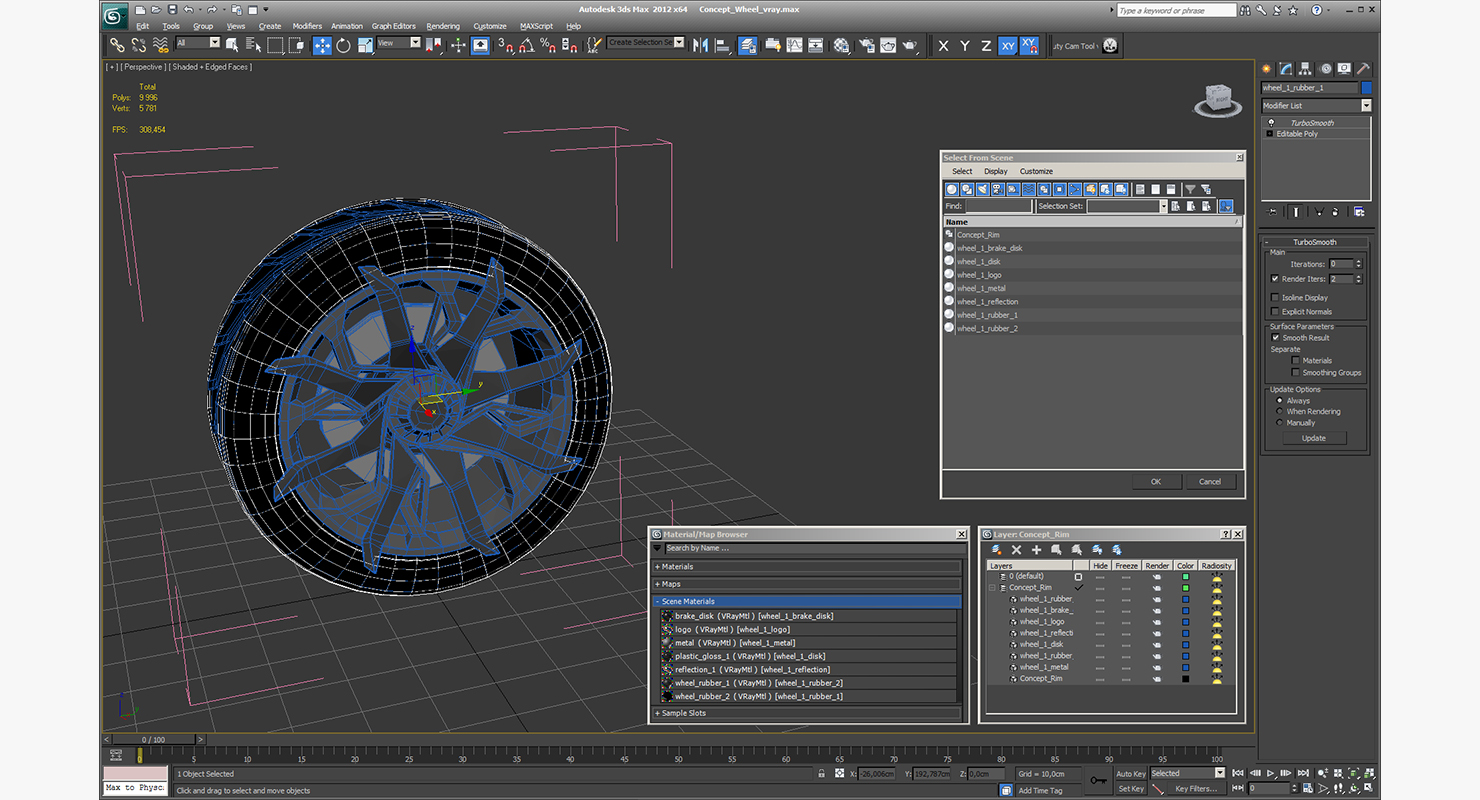Collapse the Concept_Rim layer tree
Image resolution: width=1480 pixels, height=800 pixels.
point(992,587)
